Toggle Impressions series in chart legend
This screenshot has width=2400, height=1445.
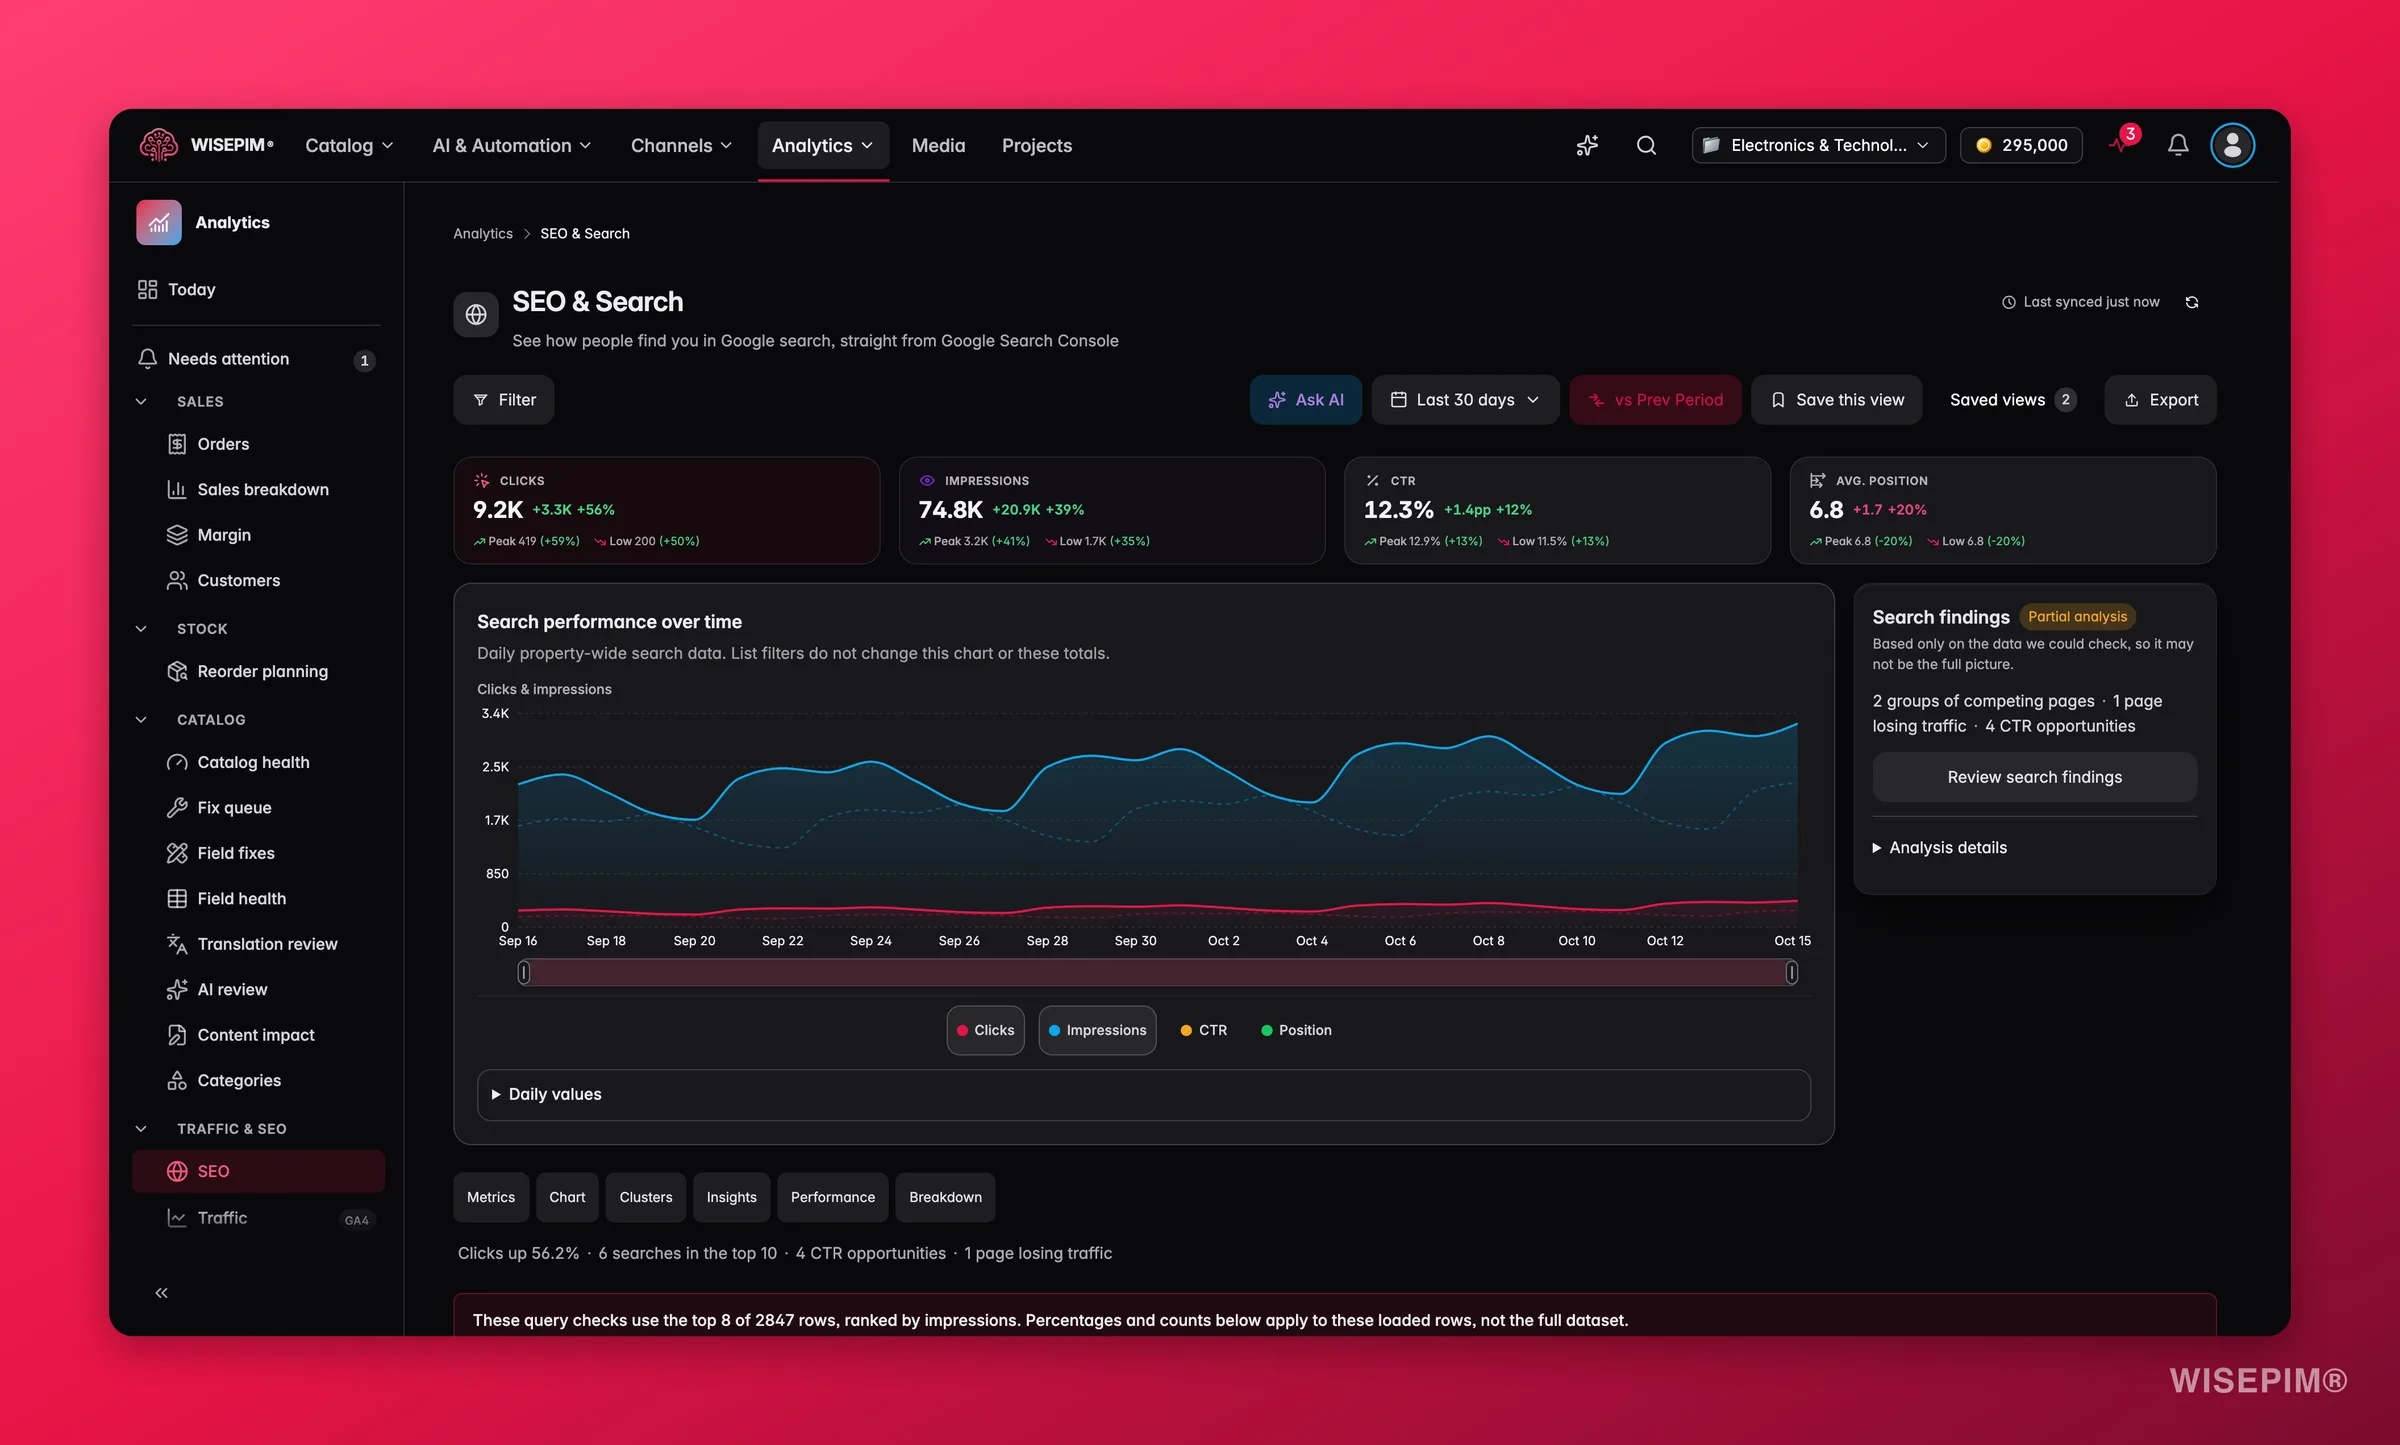[x=1097, y=1030]
